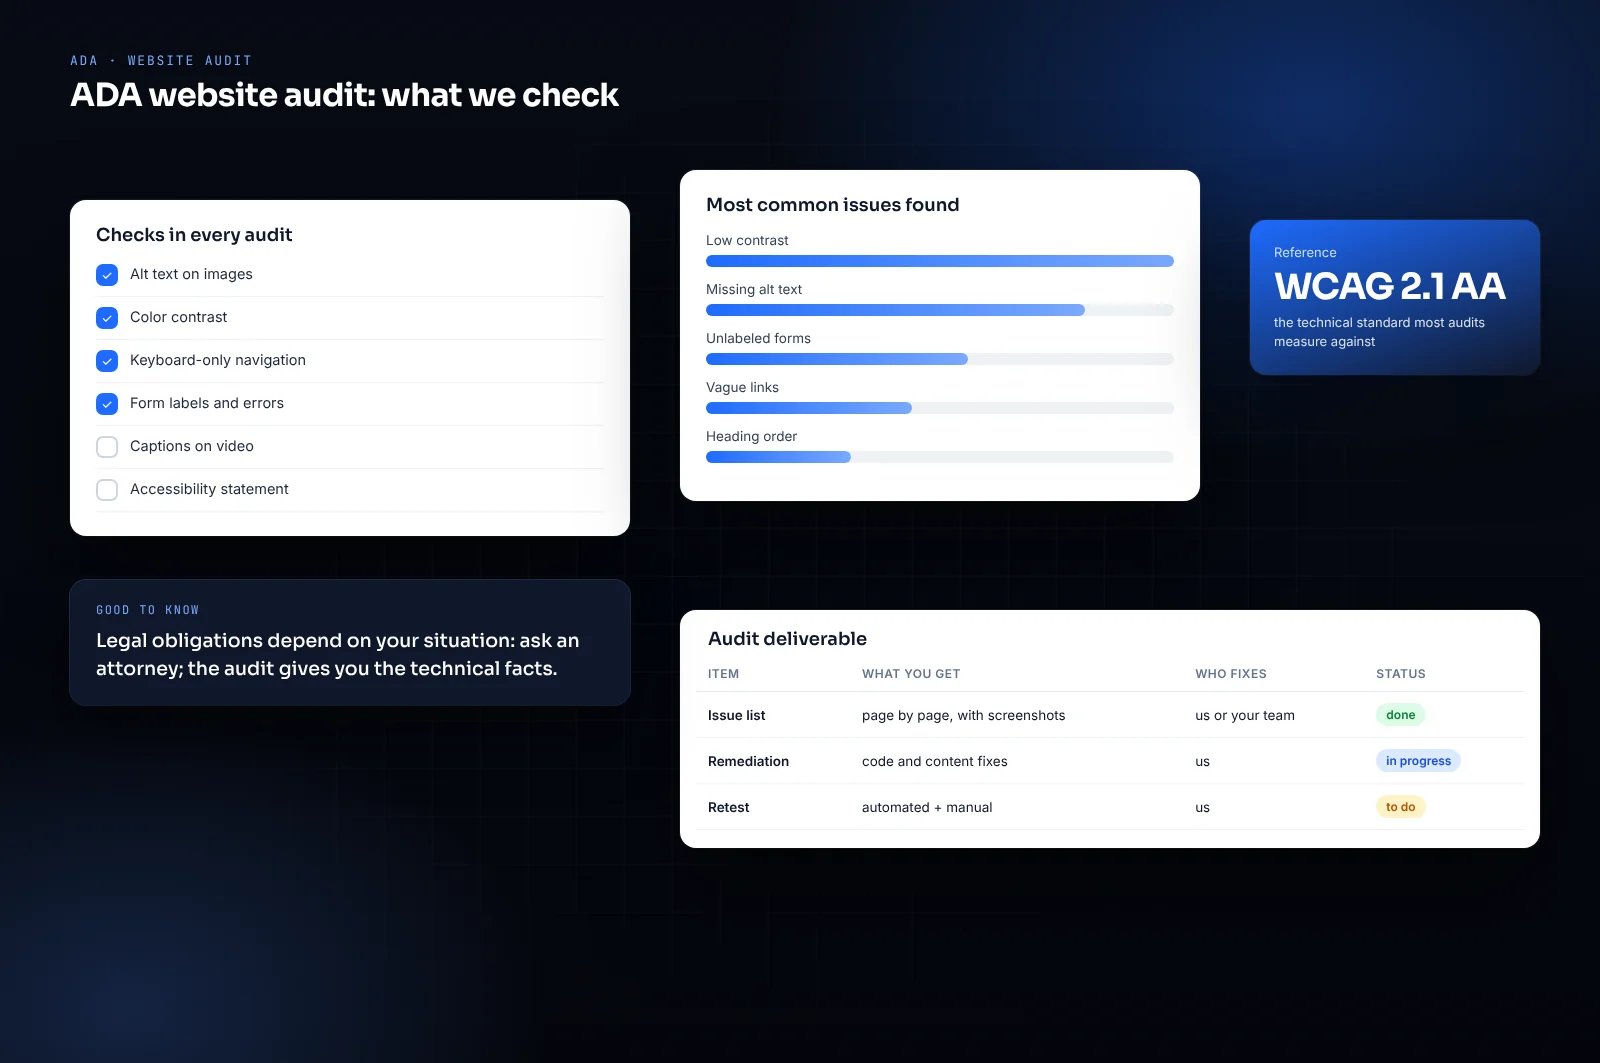Click the WHO FIXES column header
The image size is (1600, 1063).
(x=1231, y=674)
